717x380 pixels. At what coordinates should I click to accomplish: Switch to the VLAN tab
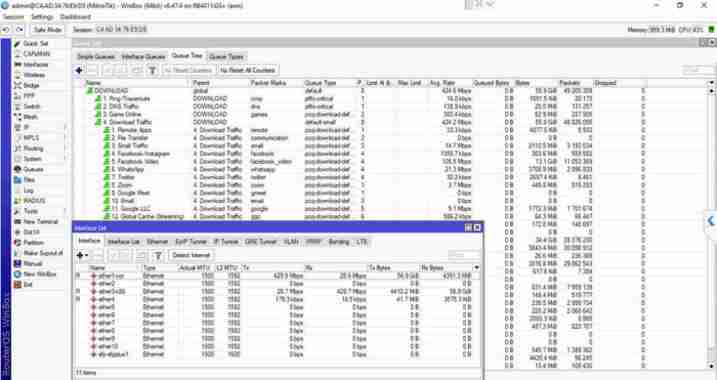pyautogui.click(x=291, y=242)
